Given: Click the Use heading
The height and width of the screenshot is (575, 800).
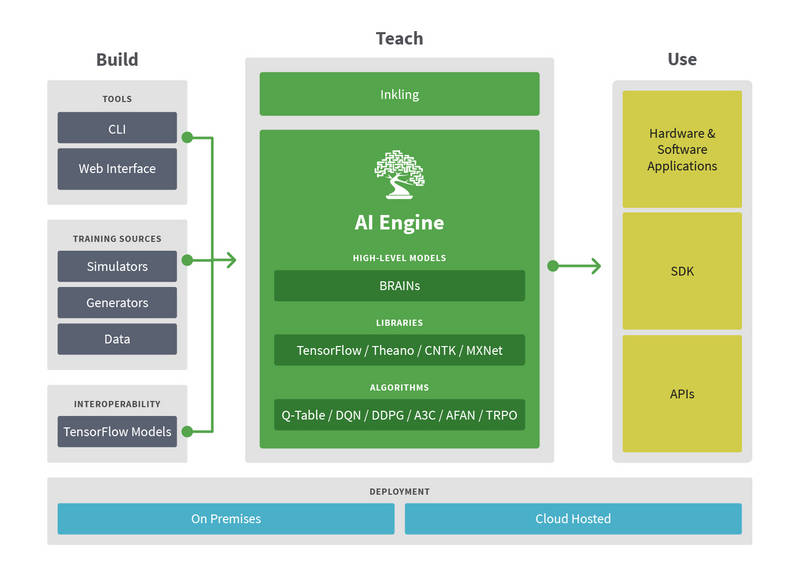Looking at the screenshot, I should 682,59.
